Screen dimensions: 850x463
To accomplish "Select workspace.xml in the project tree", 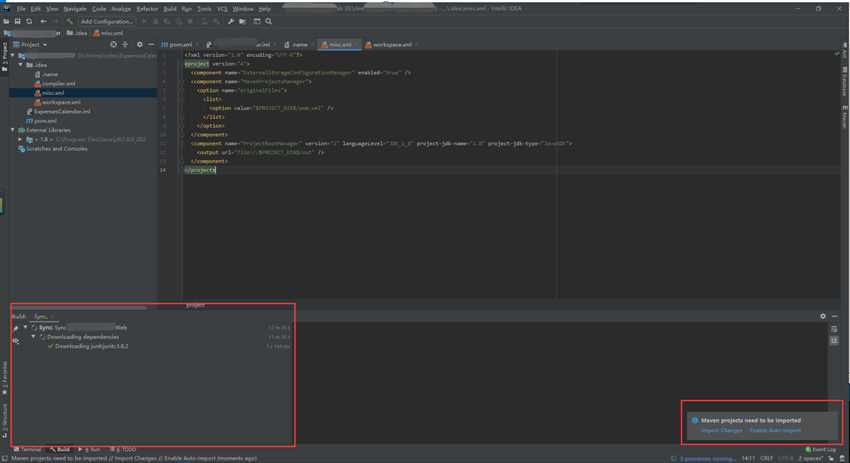I will (x=57, y=102).
